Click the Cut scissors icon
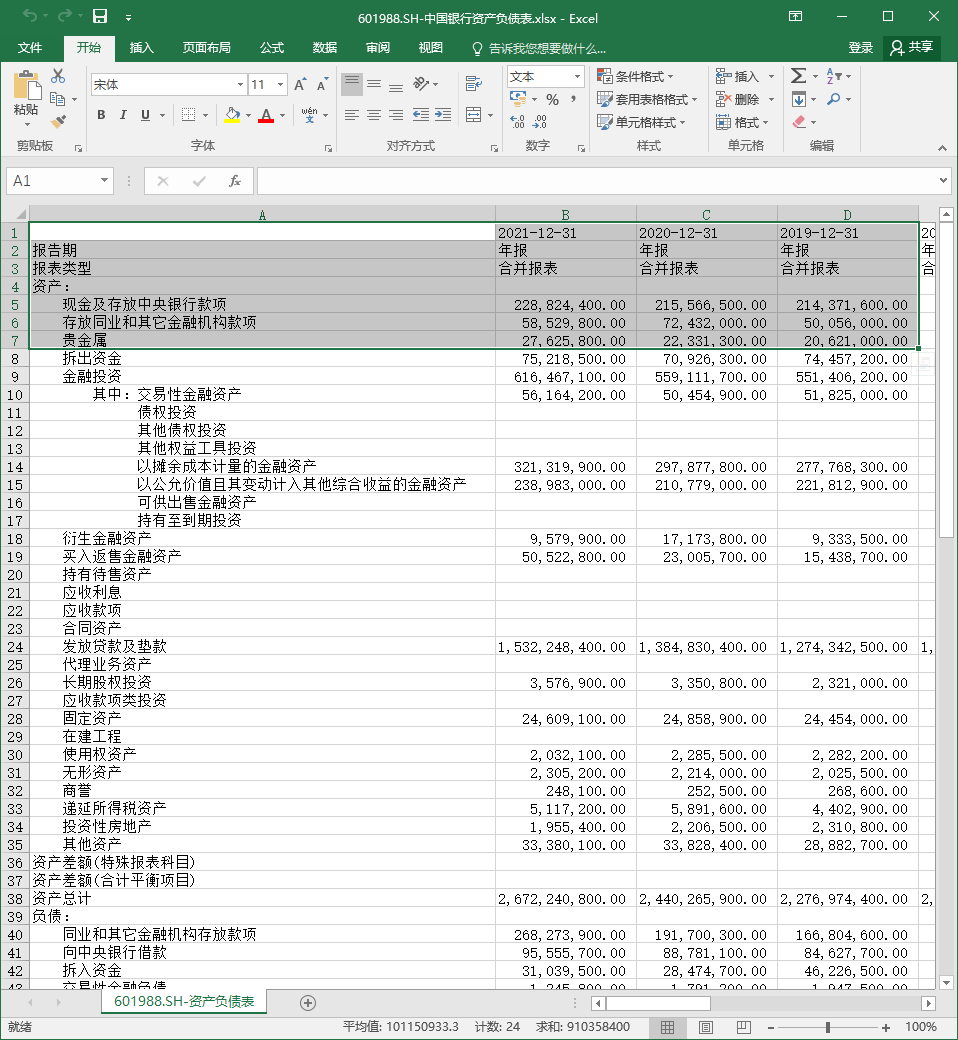 58,76
